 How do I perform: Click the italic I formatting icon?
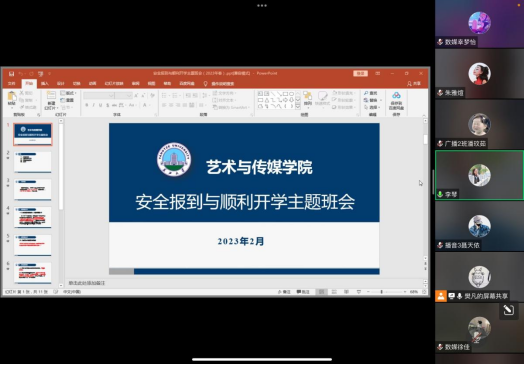click(93, 105)
